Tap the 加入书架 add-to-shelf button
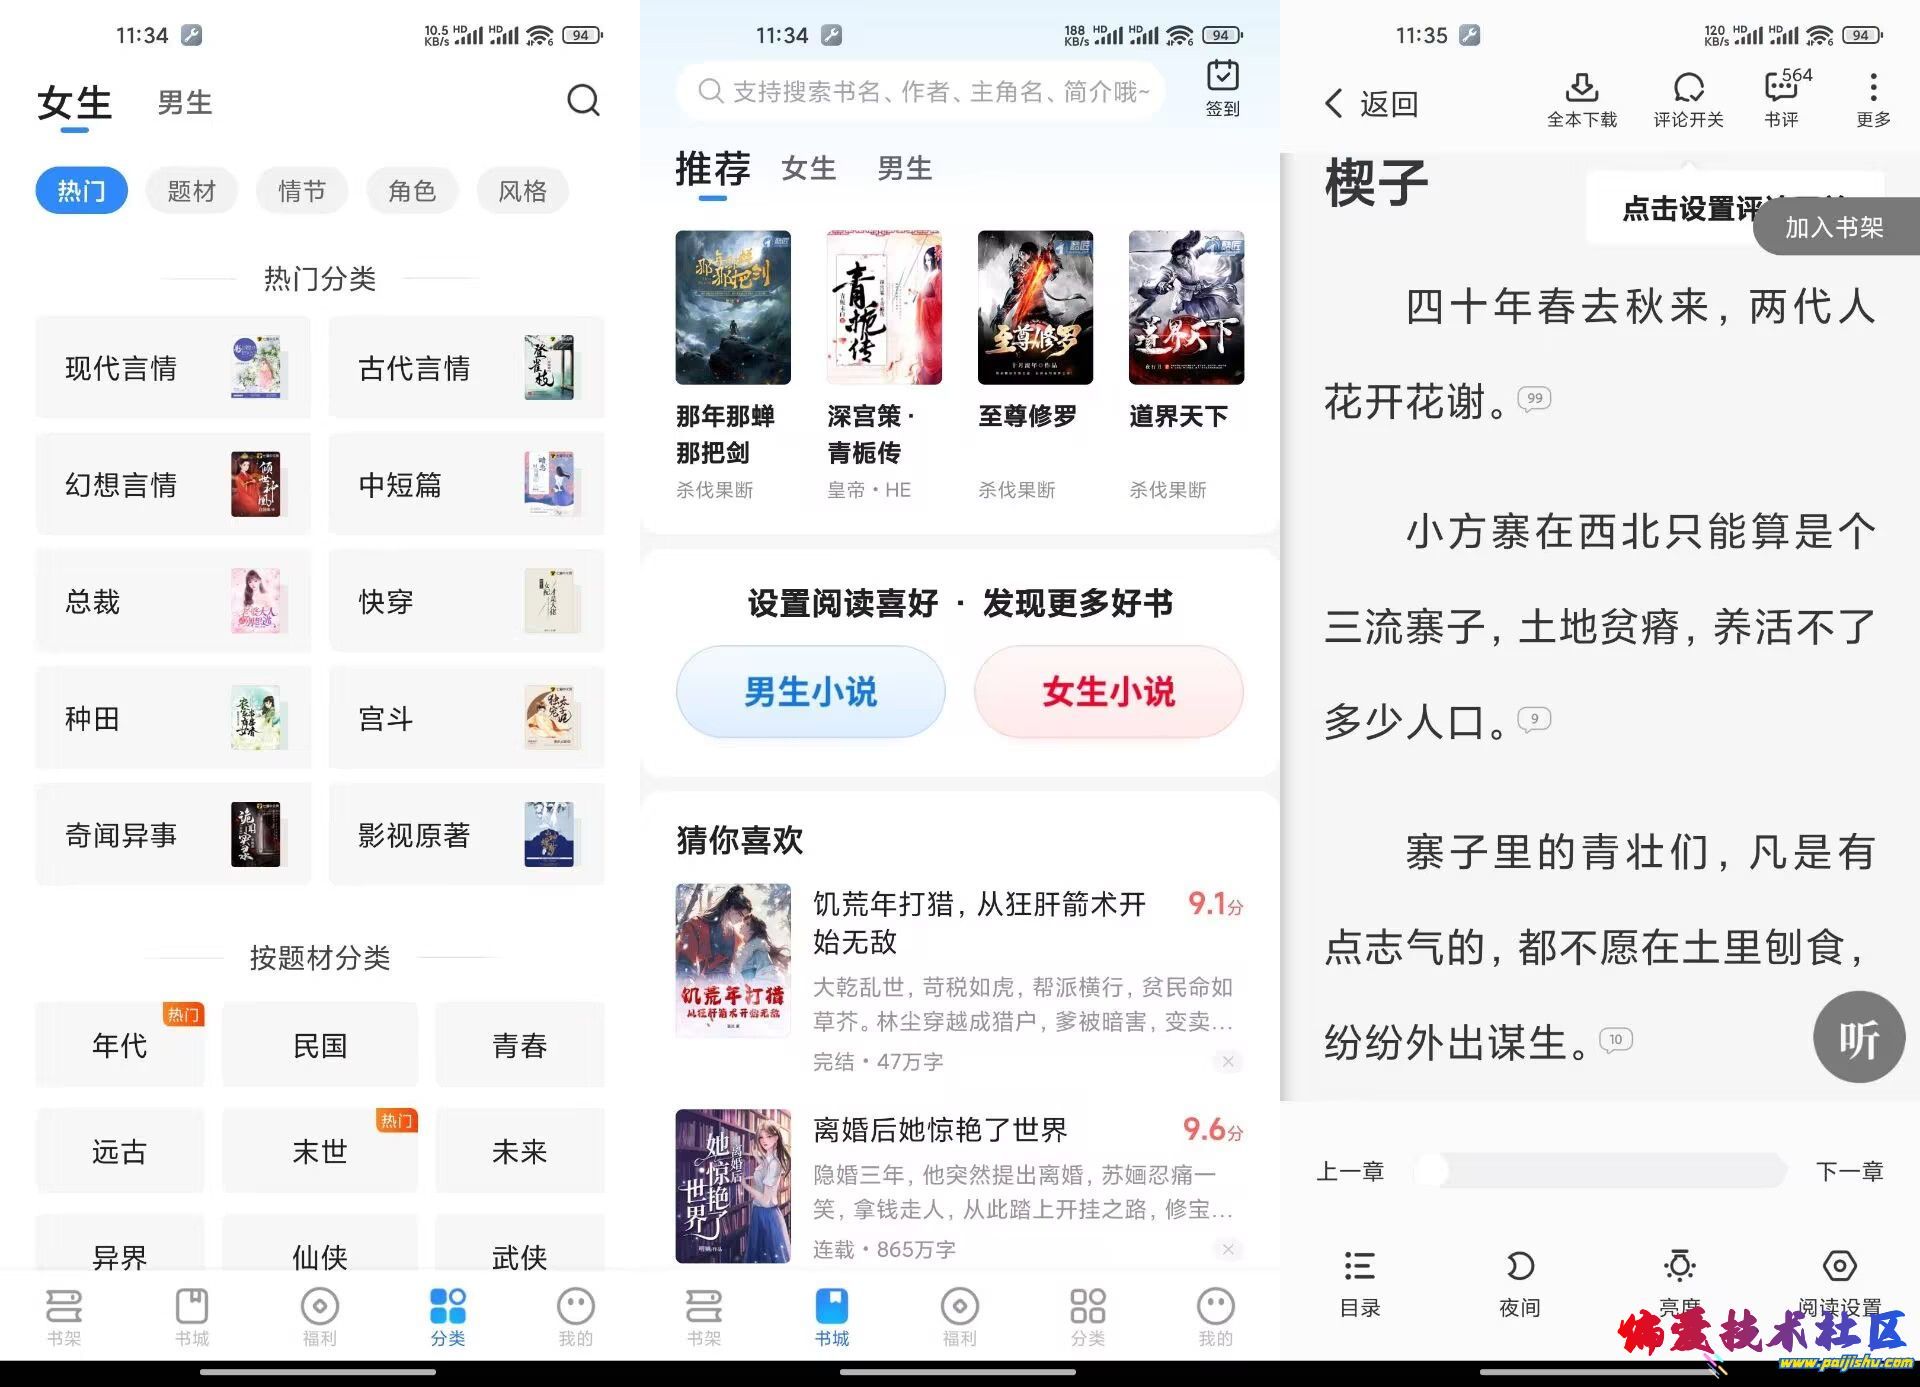Screen dimensions: 1920x1387 pyautogui.click(x=1836, y=227)
